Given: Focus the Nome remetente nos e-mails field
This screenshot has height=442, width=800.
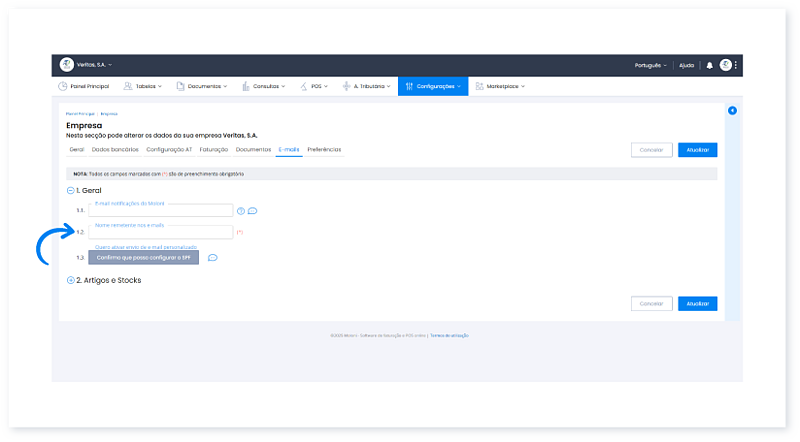Looking at the screenshot, I should pos(160,232).
